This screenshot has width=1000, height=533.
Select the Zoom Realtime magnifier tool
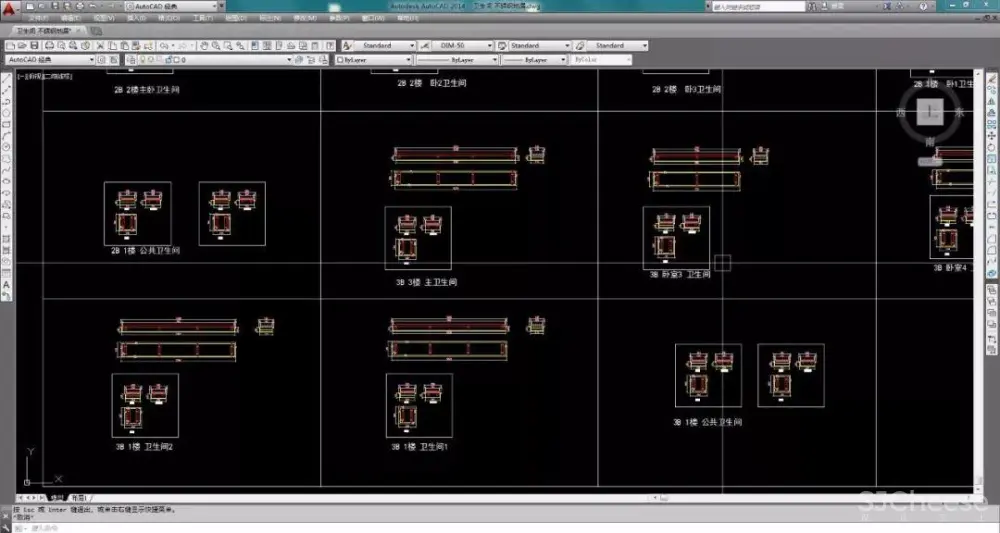click(x=216, y=46)
